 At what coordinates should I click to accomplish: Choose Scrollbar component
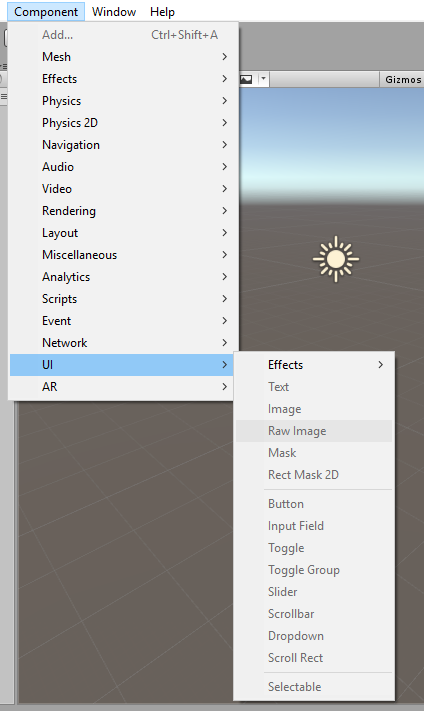click(314, 614)
